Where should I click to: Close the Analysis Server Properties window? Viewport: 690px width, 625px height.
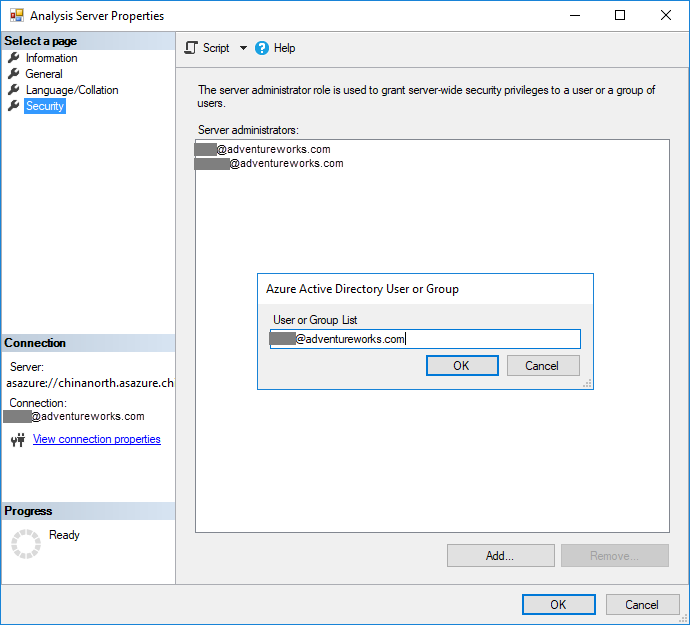666,15
